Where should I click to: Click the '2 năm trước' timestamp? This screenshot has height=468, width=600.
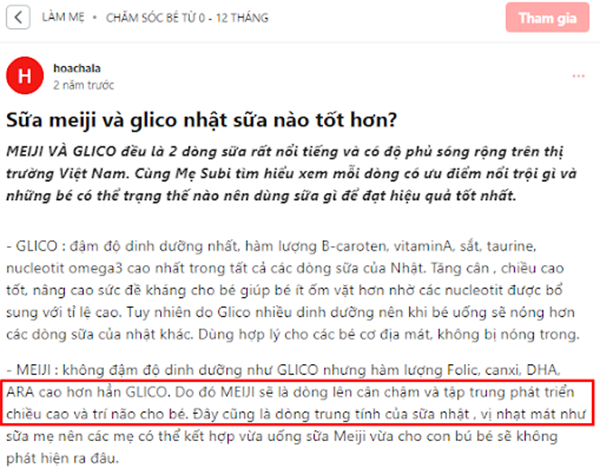[x=83, y=85]
